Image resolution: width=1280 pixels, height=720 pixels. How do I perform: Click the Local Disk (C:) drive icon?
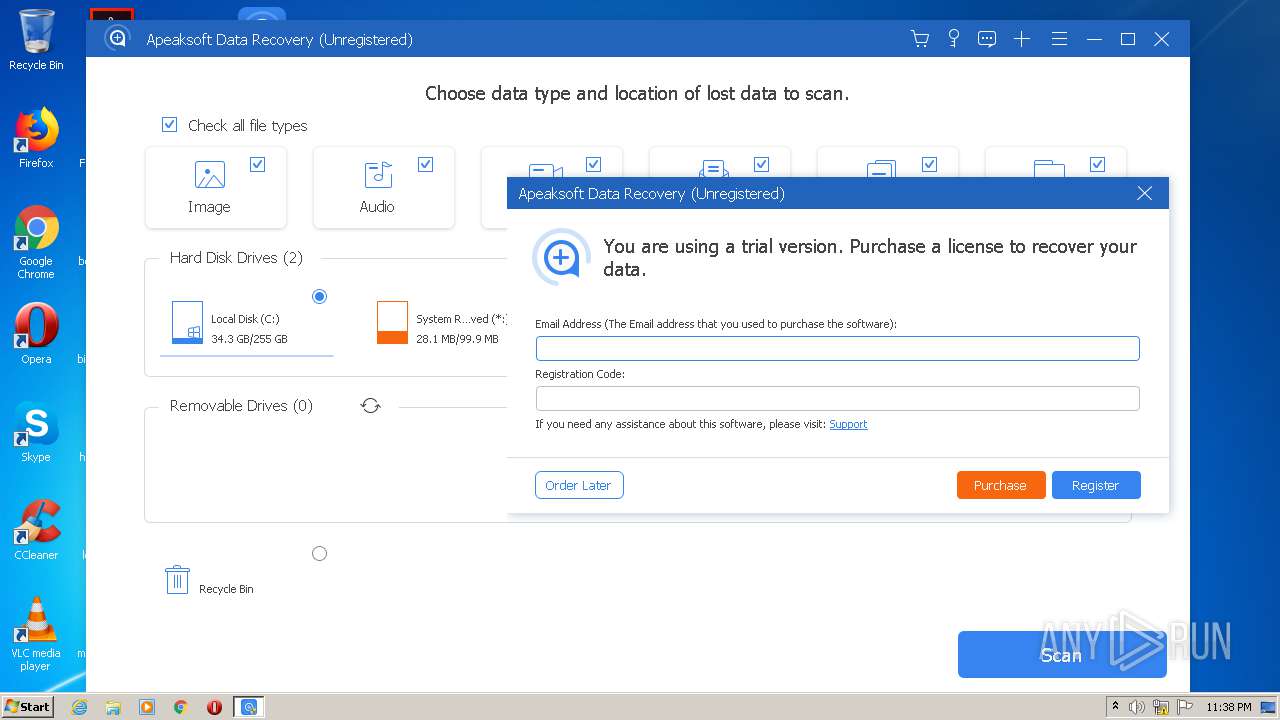click(x=188, y=322)
